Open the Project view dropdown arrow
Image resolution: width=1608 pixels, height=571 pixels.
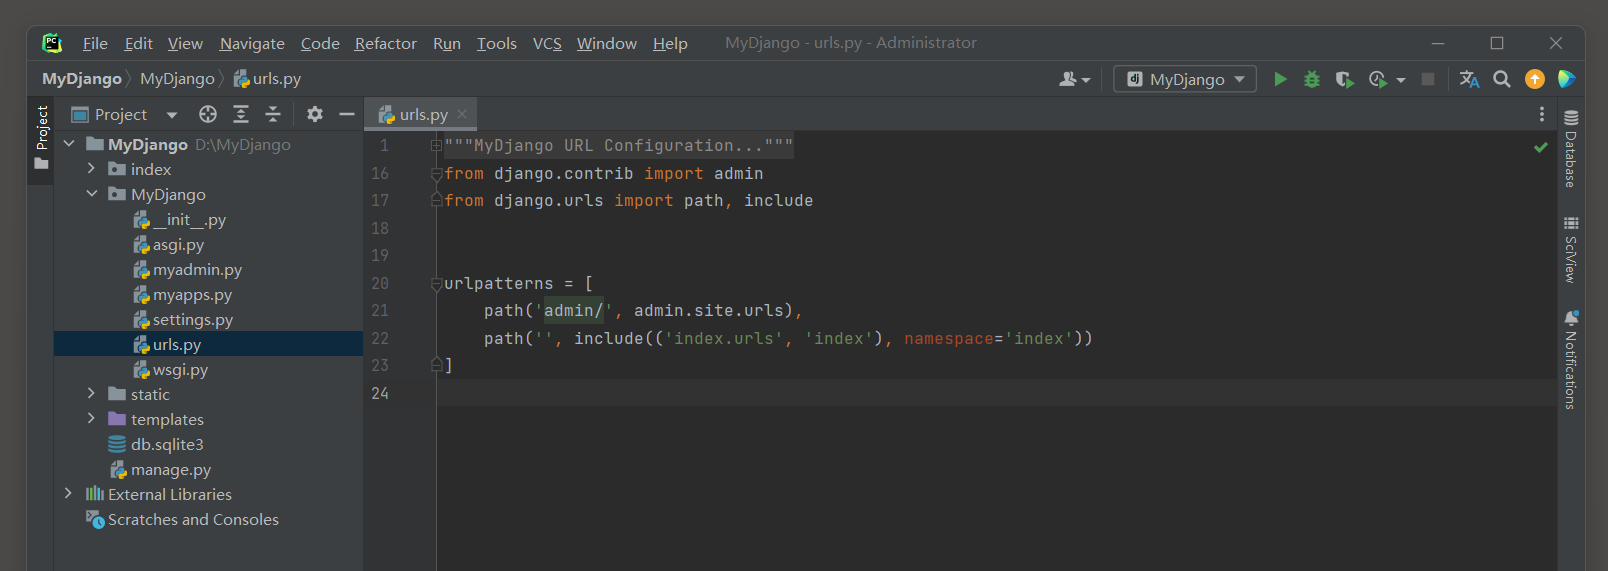pos(172,115)
